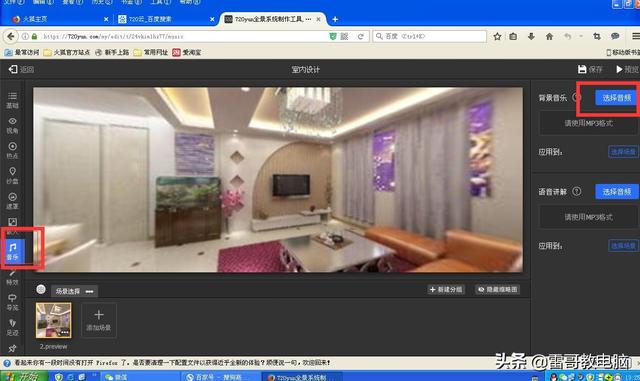Open the 火狐官方站点 bookmark folder
The image size is (640, 381).
pyautogui.click(x=67, y=52)
